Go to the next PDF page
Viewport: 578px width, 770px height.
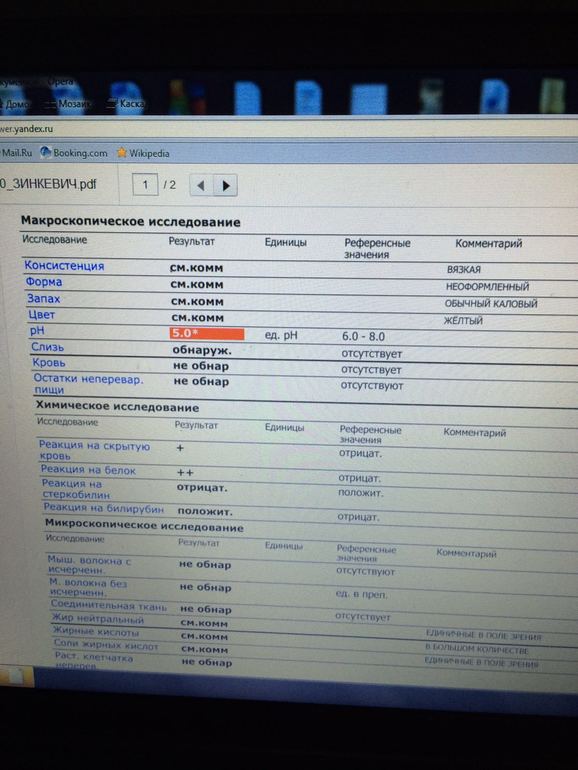[225, 186]
